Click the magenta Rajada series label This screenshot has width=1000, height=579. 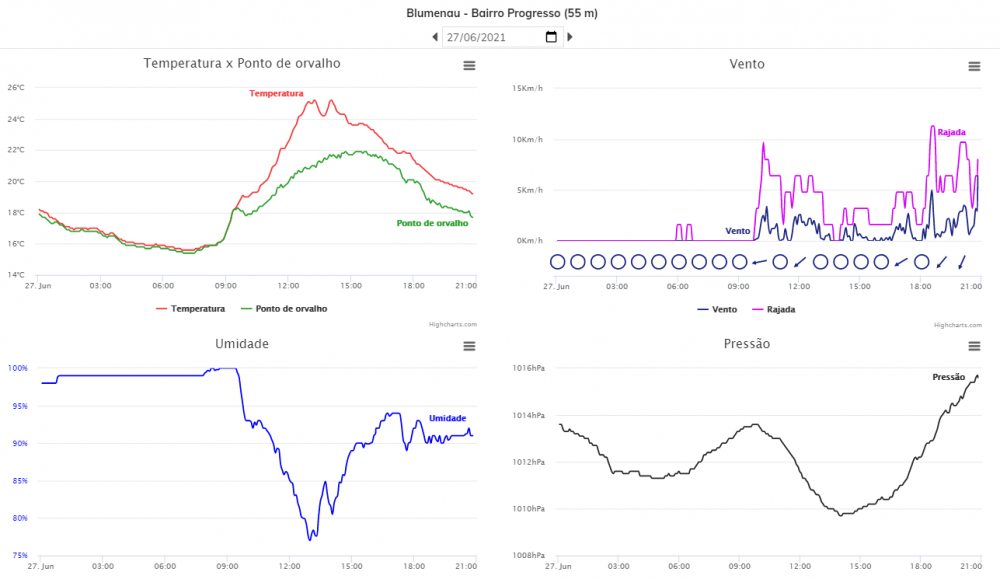click(951, 132)
